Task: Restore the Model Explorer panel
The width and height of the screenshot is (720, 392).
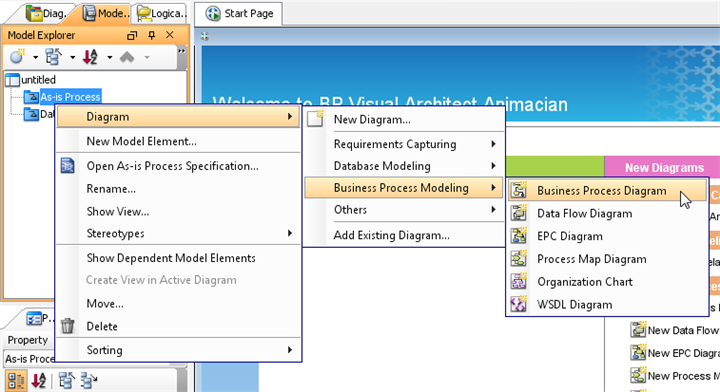Action: click(132, 35)
